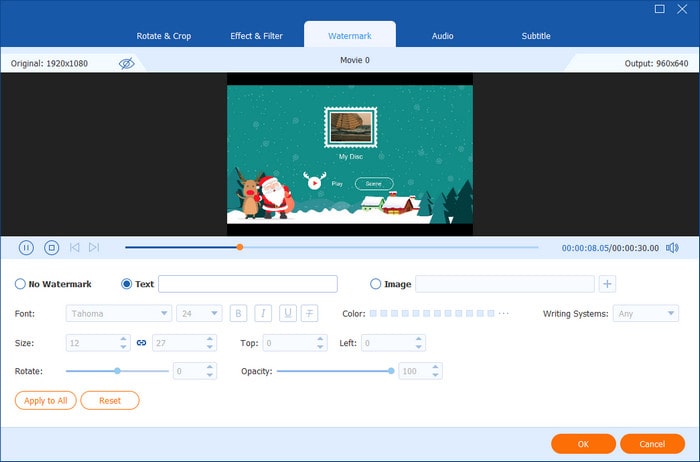Select the No Watermark option
The image size is (700, 462).
(x=21, y=284)
